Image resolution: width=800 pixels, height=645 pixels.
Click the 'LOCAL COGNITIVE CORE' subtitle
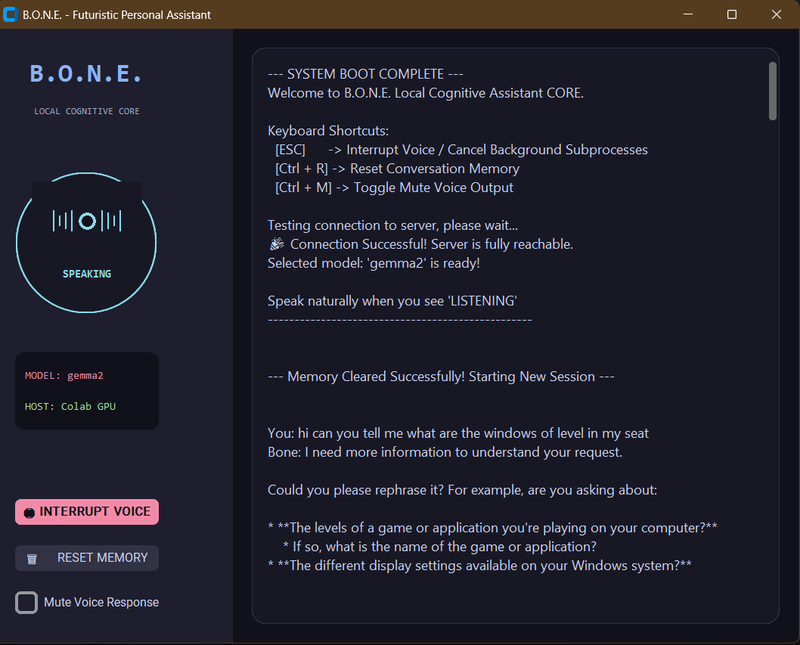coord(87,111)
